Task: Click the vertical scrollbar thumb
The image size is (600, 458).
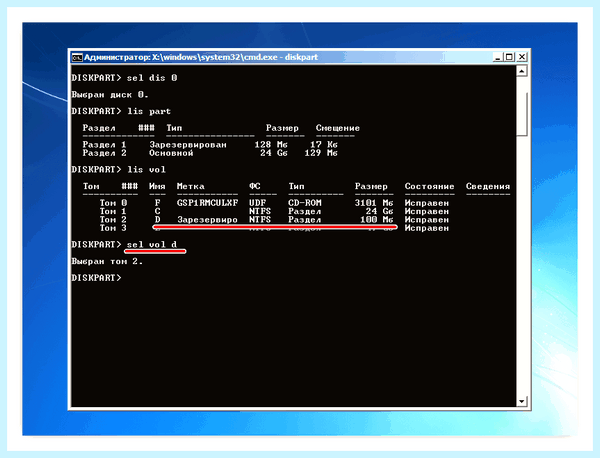Action: (x=522, y=114)
